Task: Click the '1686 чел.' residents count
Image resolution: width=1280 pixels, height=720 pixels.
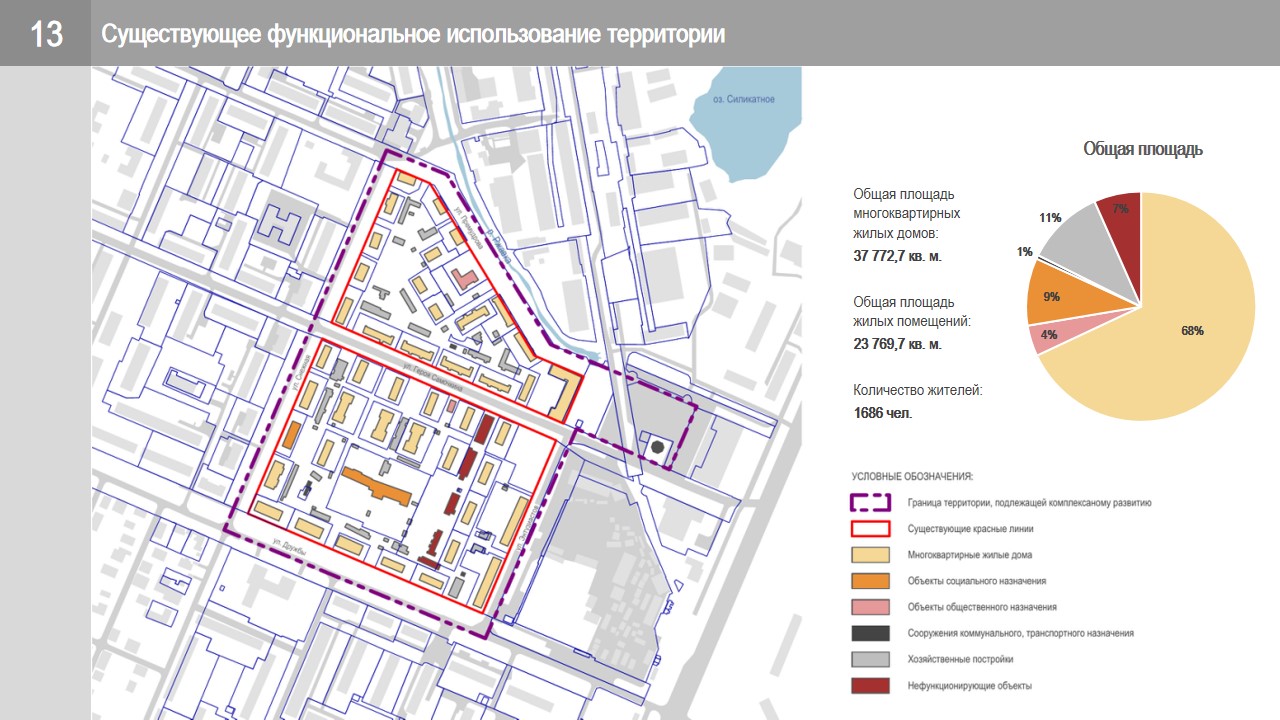Action: point(882,412)
